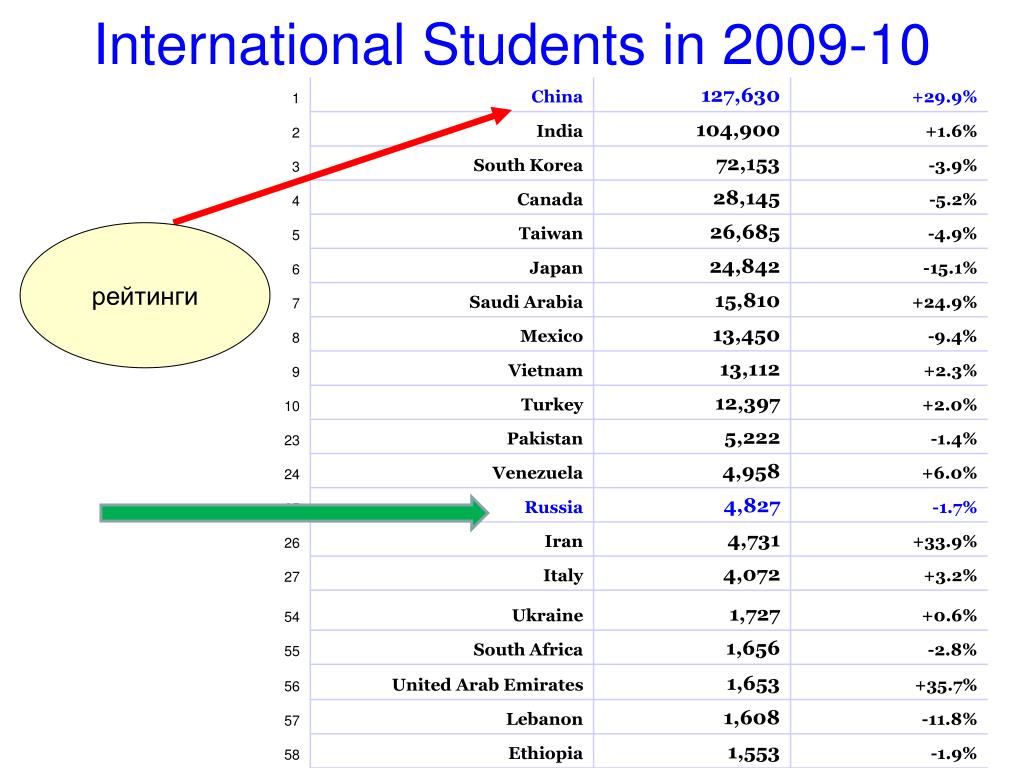Select the 'Taiwan' country cell
This screenshot has width=1024, height=768.
point(551,233)
